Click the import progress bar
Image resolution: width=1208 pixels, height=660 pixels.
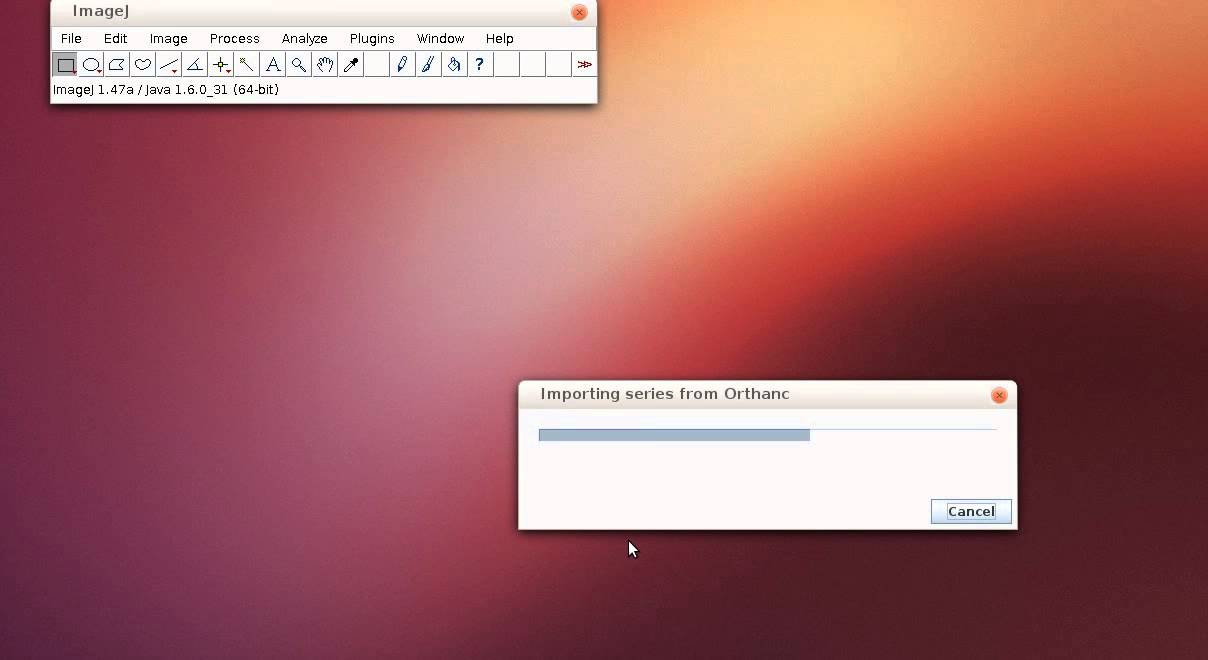click(768, 435)
